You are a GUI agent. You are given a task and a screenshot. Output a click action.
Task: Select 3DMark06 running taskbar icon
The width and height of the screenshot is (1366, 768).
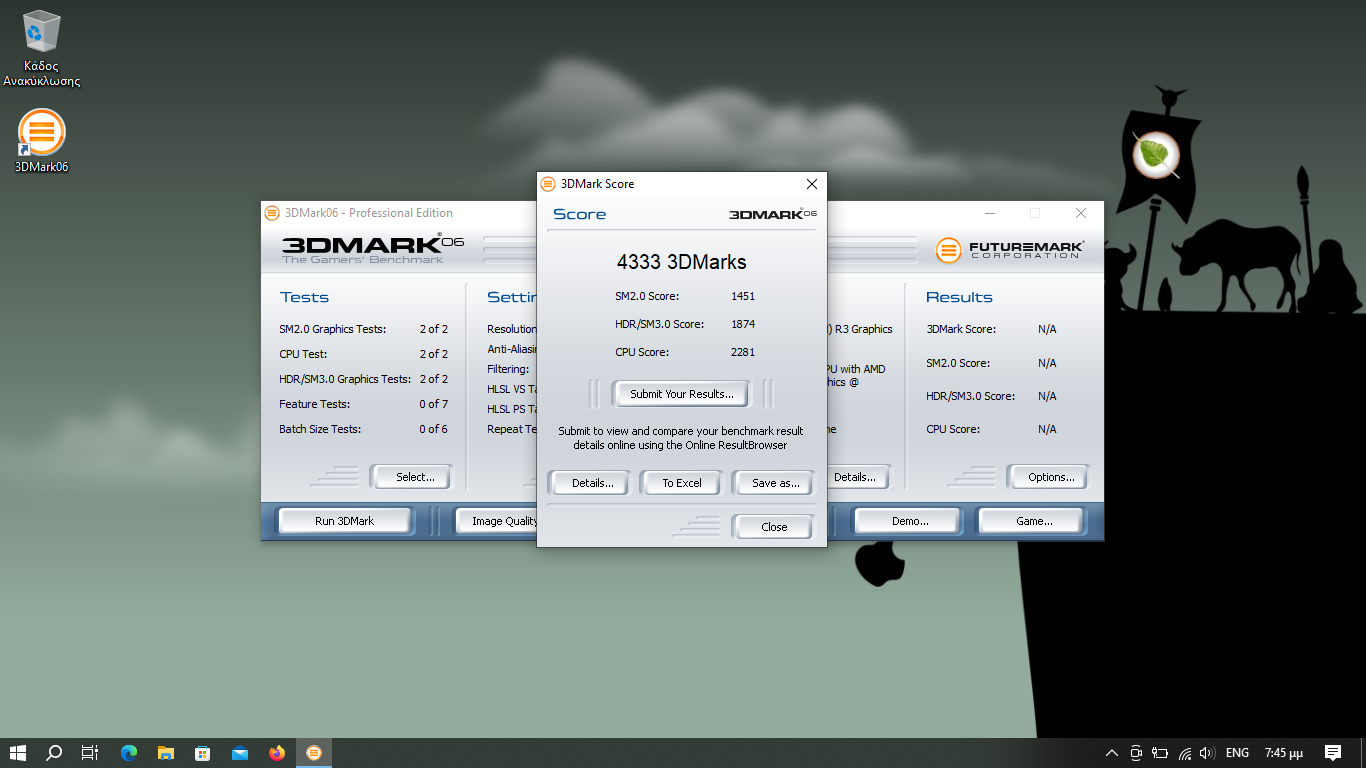(x=314, y=753)
